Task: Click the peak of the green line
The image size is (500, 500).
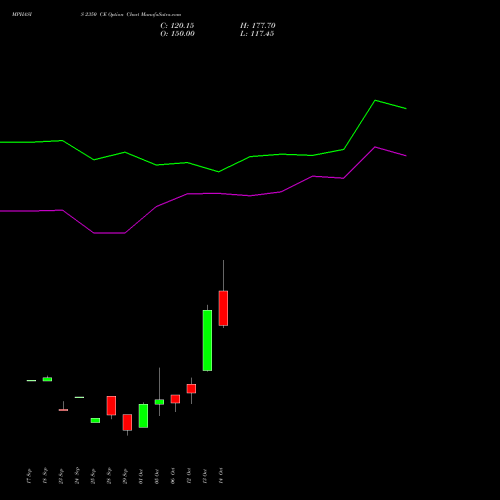Action: pyautogui.click(x=375, y=100)
